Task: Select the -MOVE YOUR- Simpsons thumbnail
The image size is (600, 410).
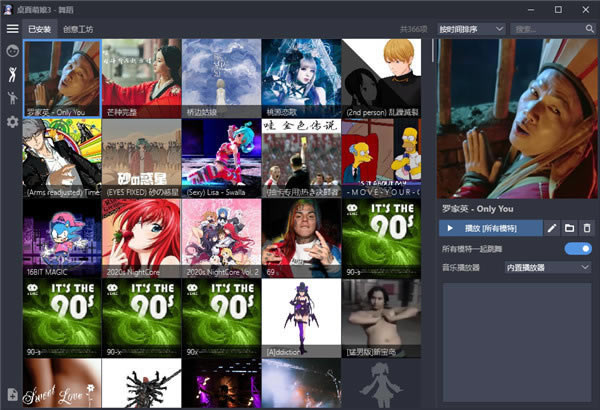Action: (x=382, y=158)
